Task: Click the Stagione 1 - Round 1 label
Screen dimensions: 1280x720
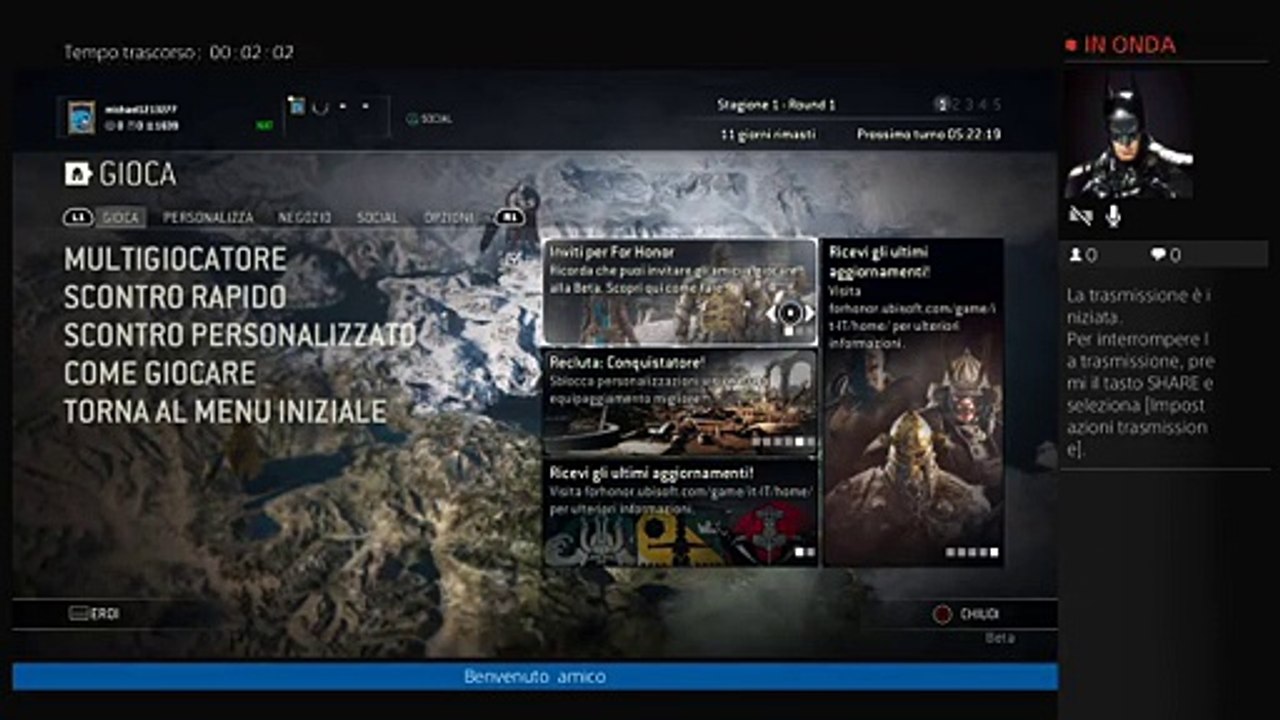Action: pyautogui.click(x=776, y=105)
